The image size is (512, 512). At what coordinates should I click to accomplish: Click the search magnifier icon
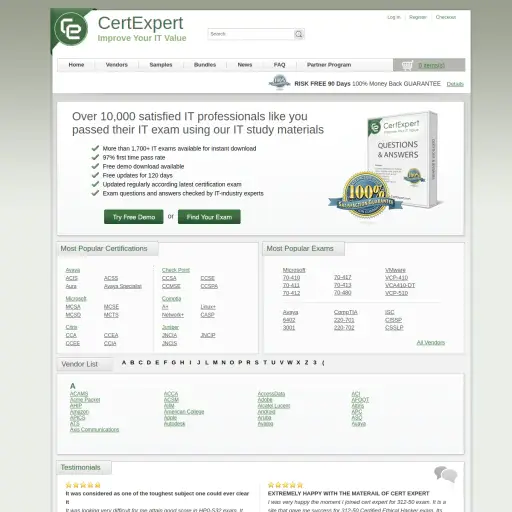[299, 34]
